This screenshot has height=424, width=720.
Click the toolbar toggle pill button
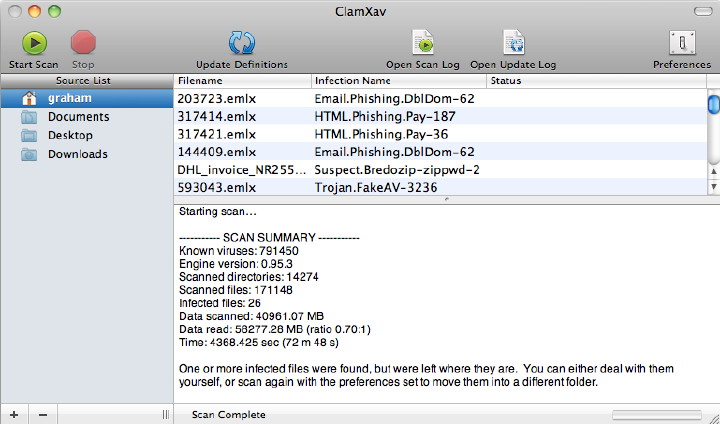tap(703, 11)
